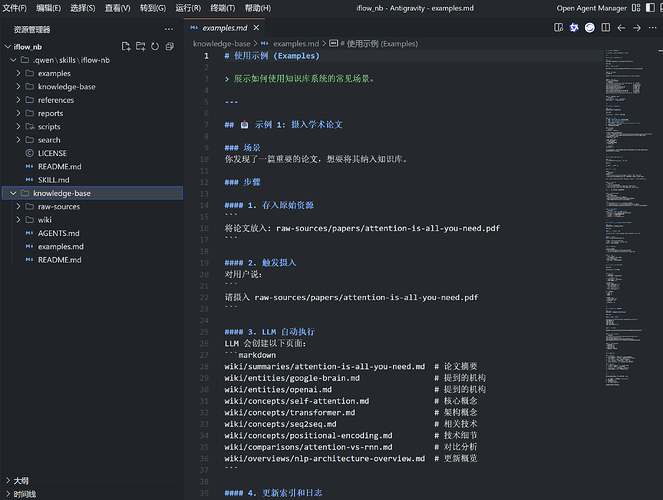Collapse the .qwen\skills\iflow-nb folder chevron

pyautogui.click(x=13, y=60)
